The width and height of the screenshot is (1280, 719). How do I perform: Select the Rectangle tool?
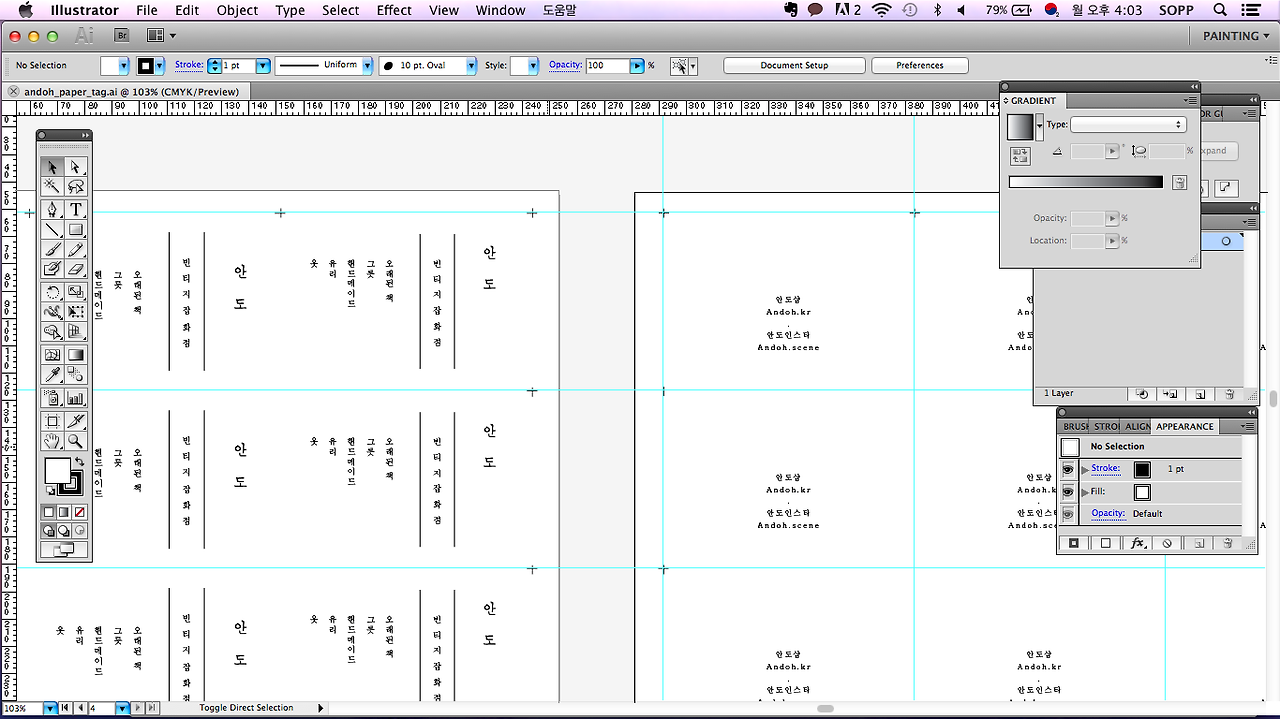point(76,229)
